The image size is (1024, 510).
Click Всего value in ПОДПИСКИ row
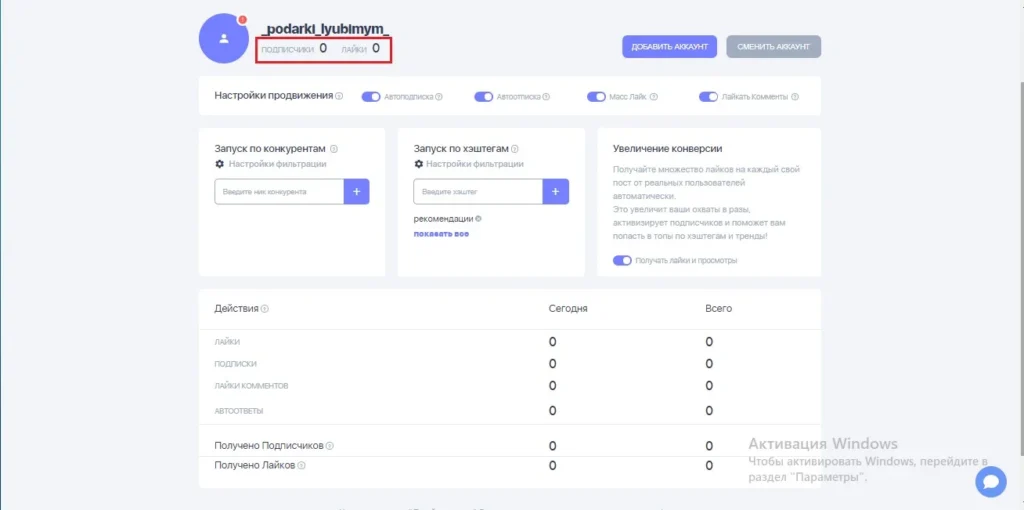709,364
